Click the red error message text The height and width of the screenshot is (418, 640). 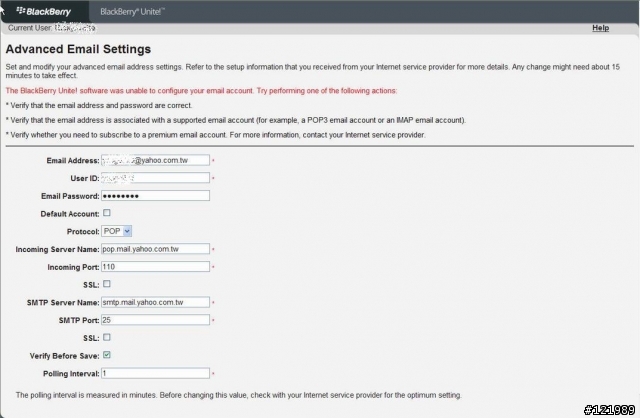point(201,91)
